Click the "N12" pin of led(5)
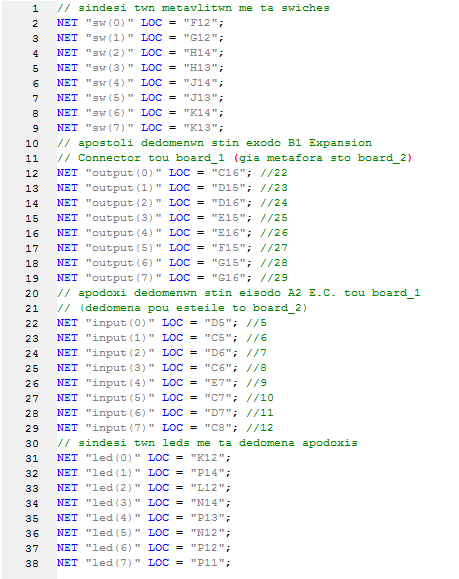 (x=207, y=533)
